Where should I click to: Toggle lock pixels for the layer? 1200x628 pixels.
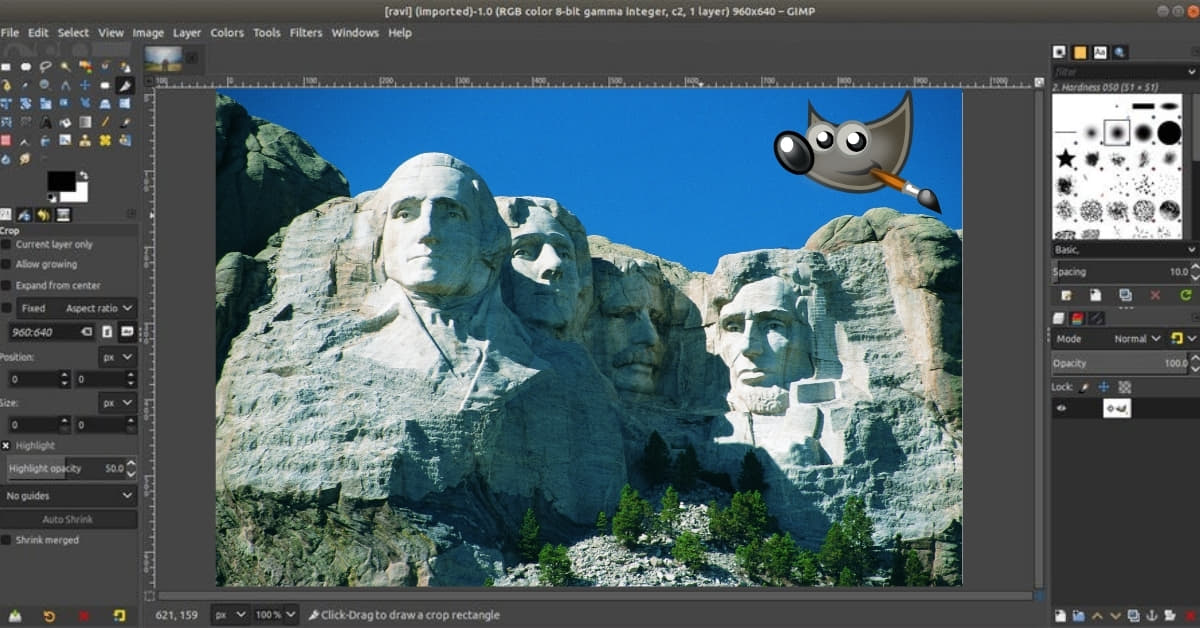click(1084, 386)
